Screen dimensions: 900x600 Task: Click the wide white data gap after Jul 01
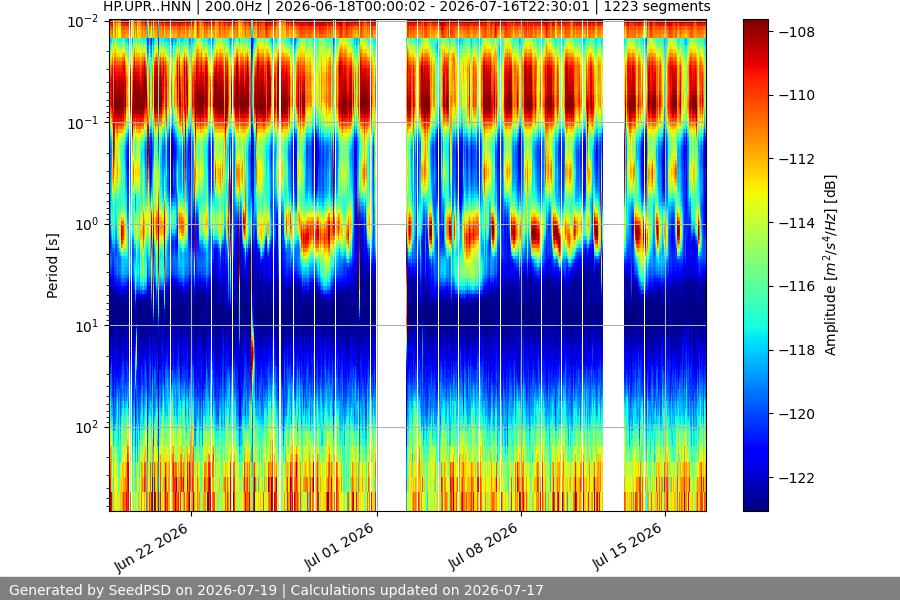pyautogui.click(x=391, y=265)
